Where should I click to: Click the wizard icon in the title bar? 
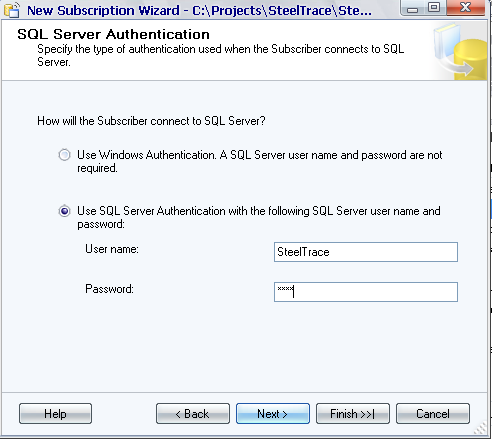[12, 10]
